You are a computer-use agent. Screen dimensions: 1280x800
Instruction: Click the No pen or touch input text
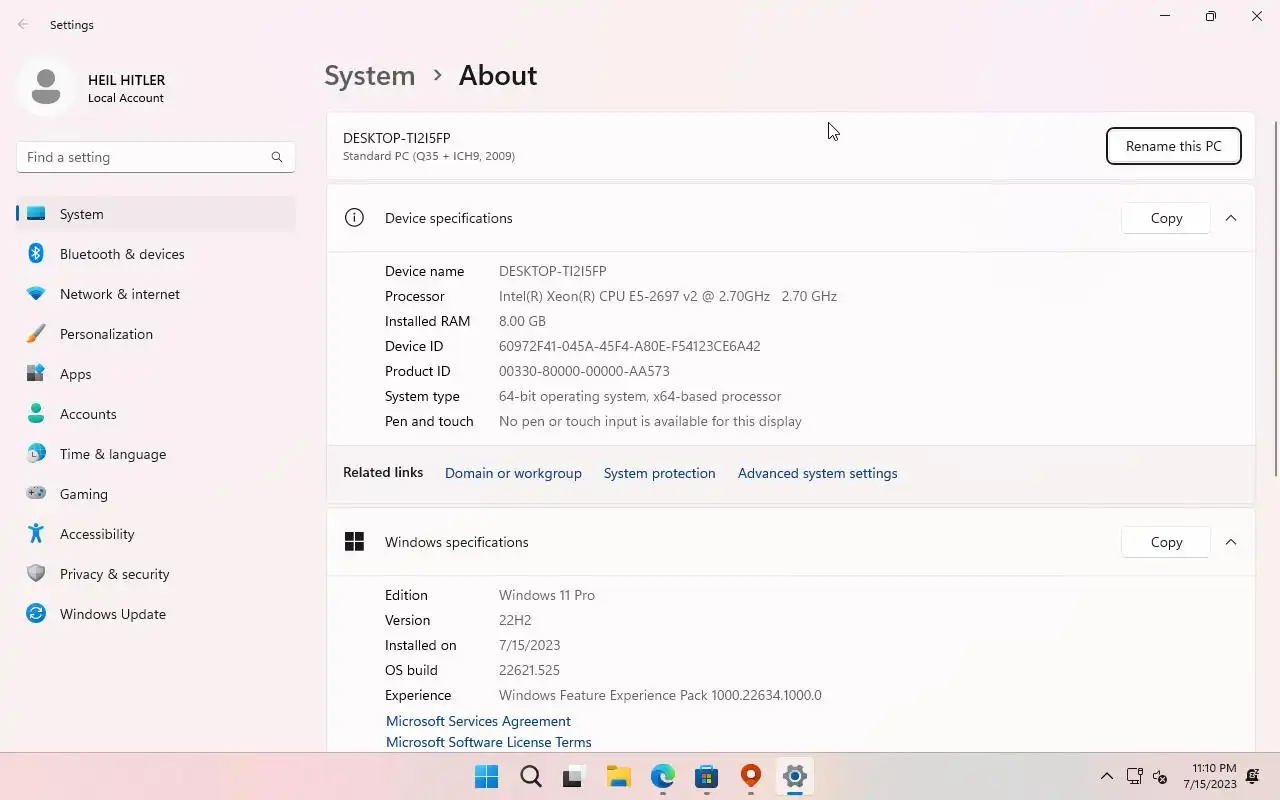[650, 421]
